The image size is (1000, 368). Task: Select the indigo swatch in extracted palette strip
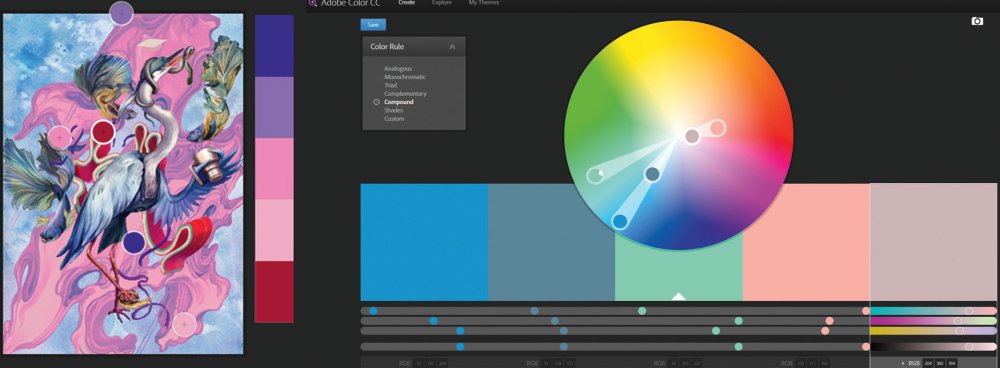point(274,45)
